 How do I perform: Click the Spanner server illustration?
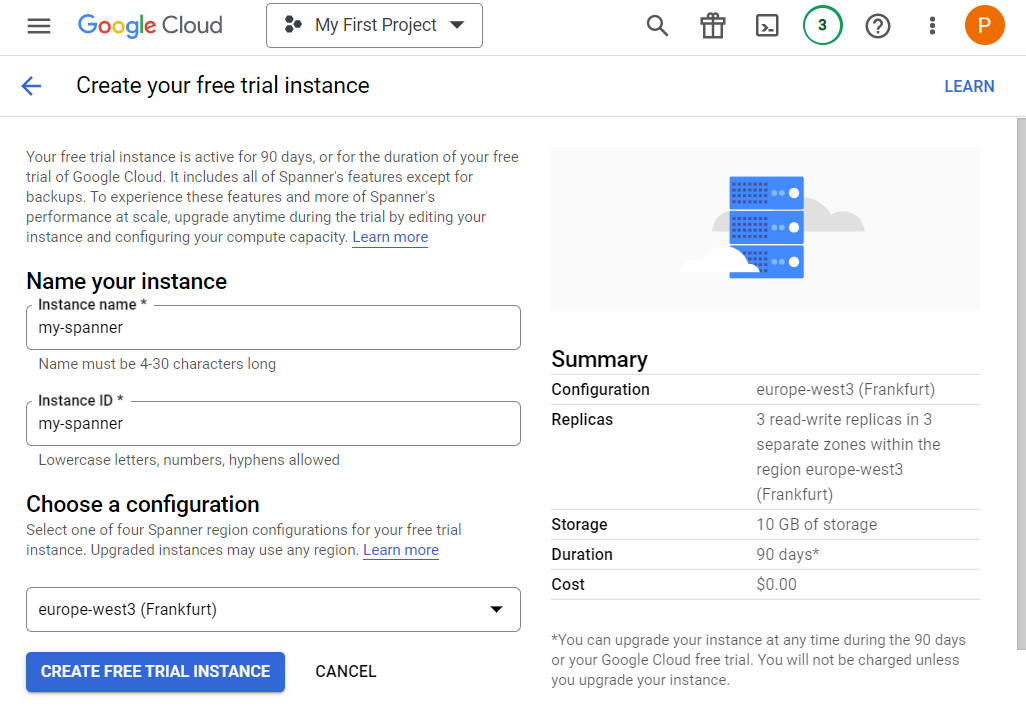pos(766,228)
